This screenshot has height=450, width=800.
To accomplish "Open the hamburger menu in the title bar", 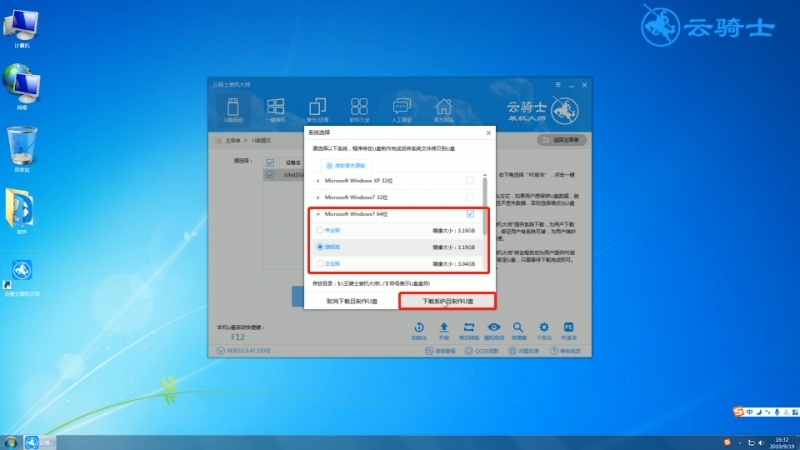I will [x=558, y=85].
